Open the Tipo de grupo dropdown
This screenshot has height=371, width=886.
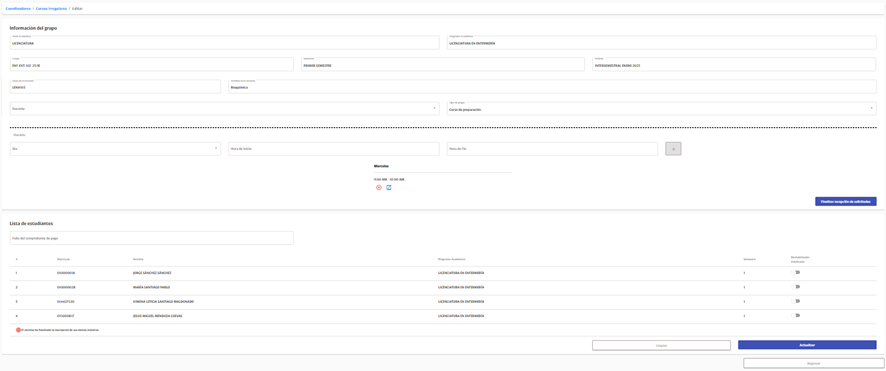pyautogui.click(x=662, y=108)
